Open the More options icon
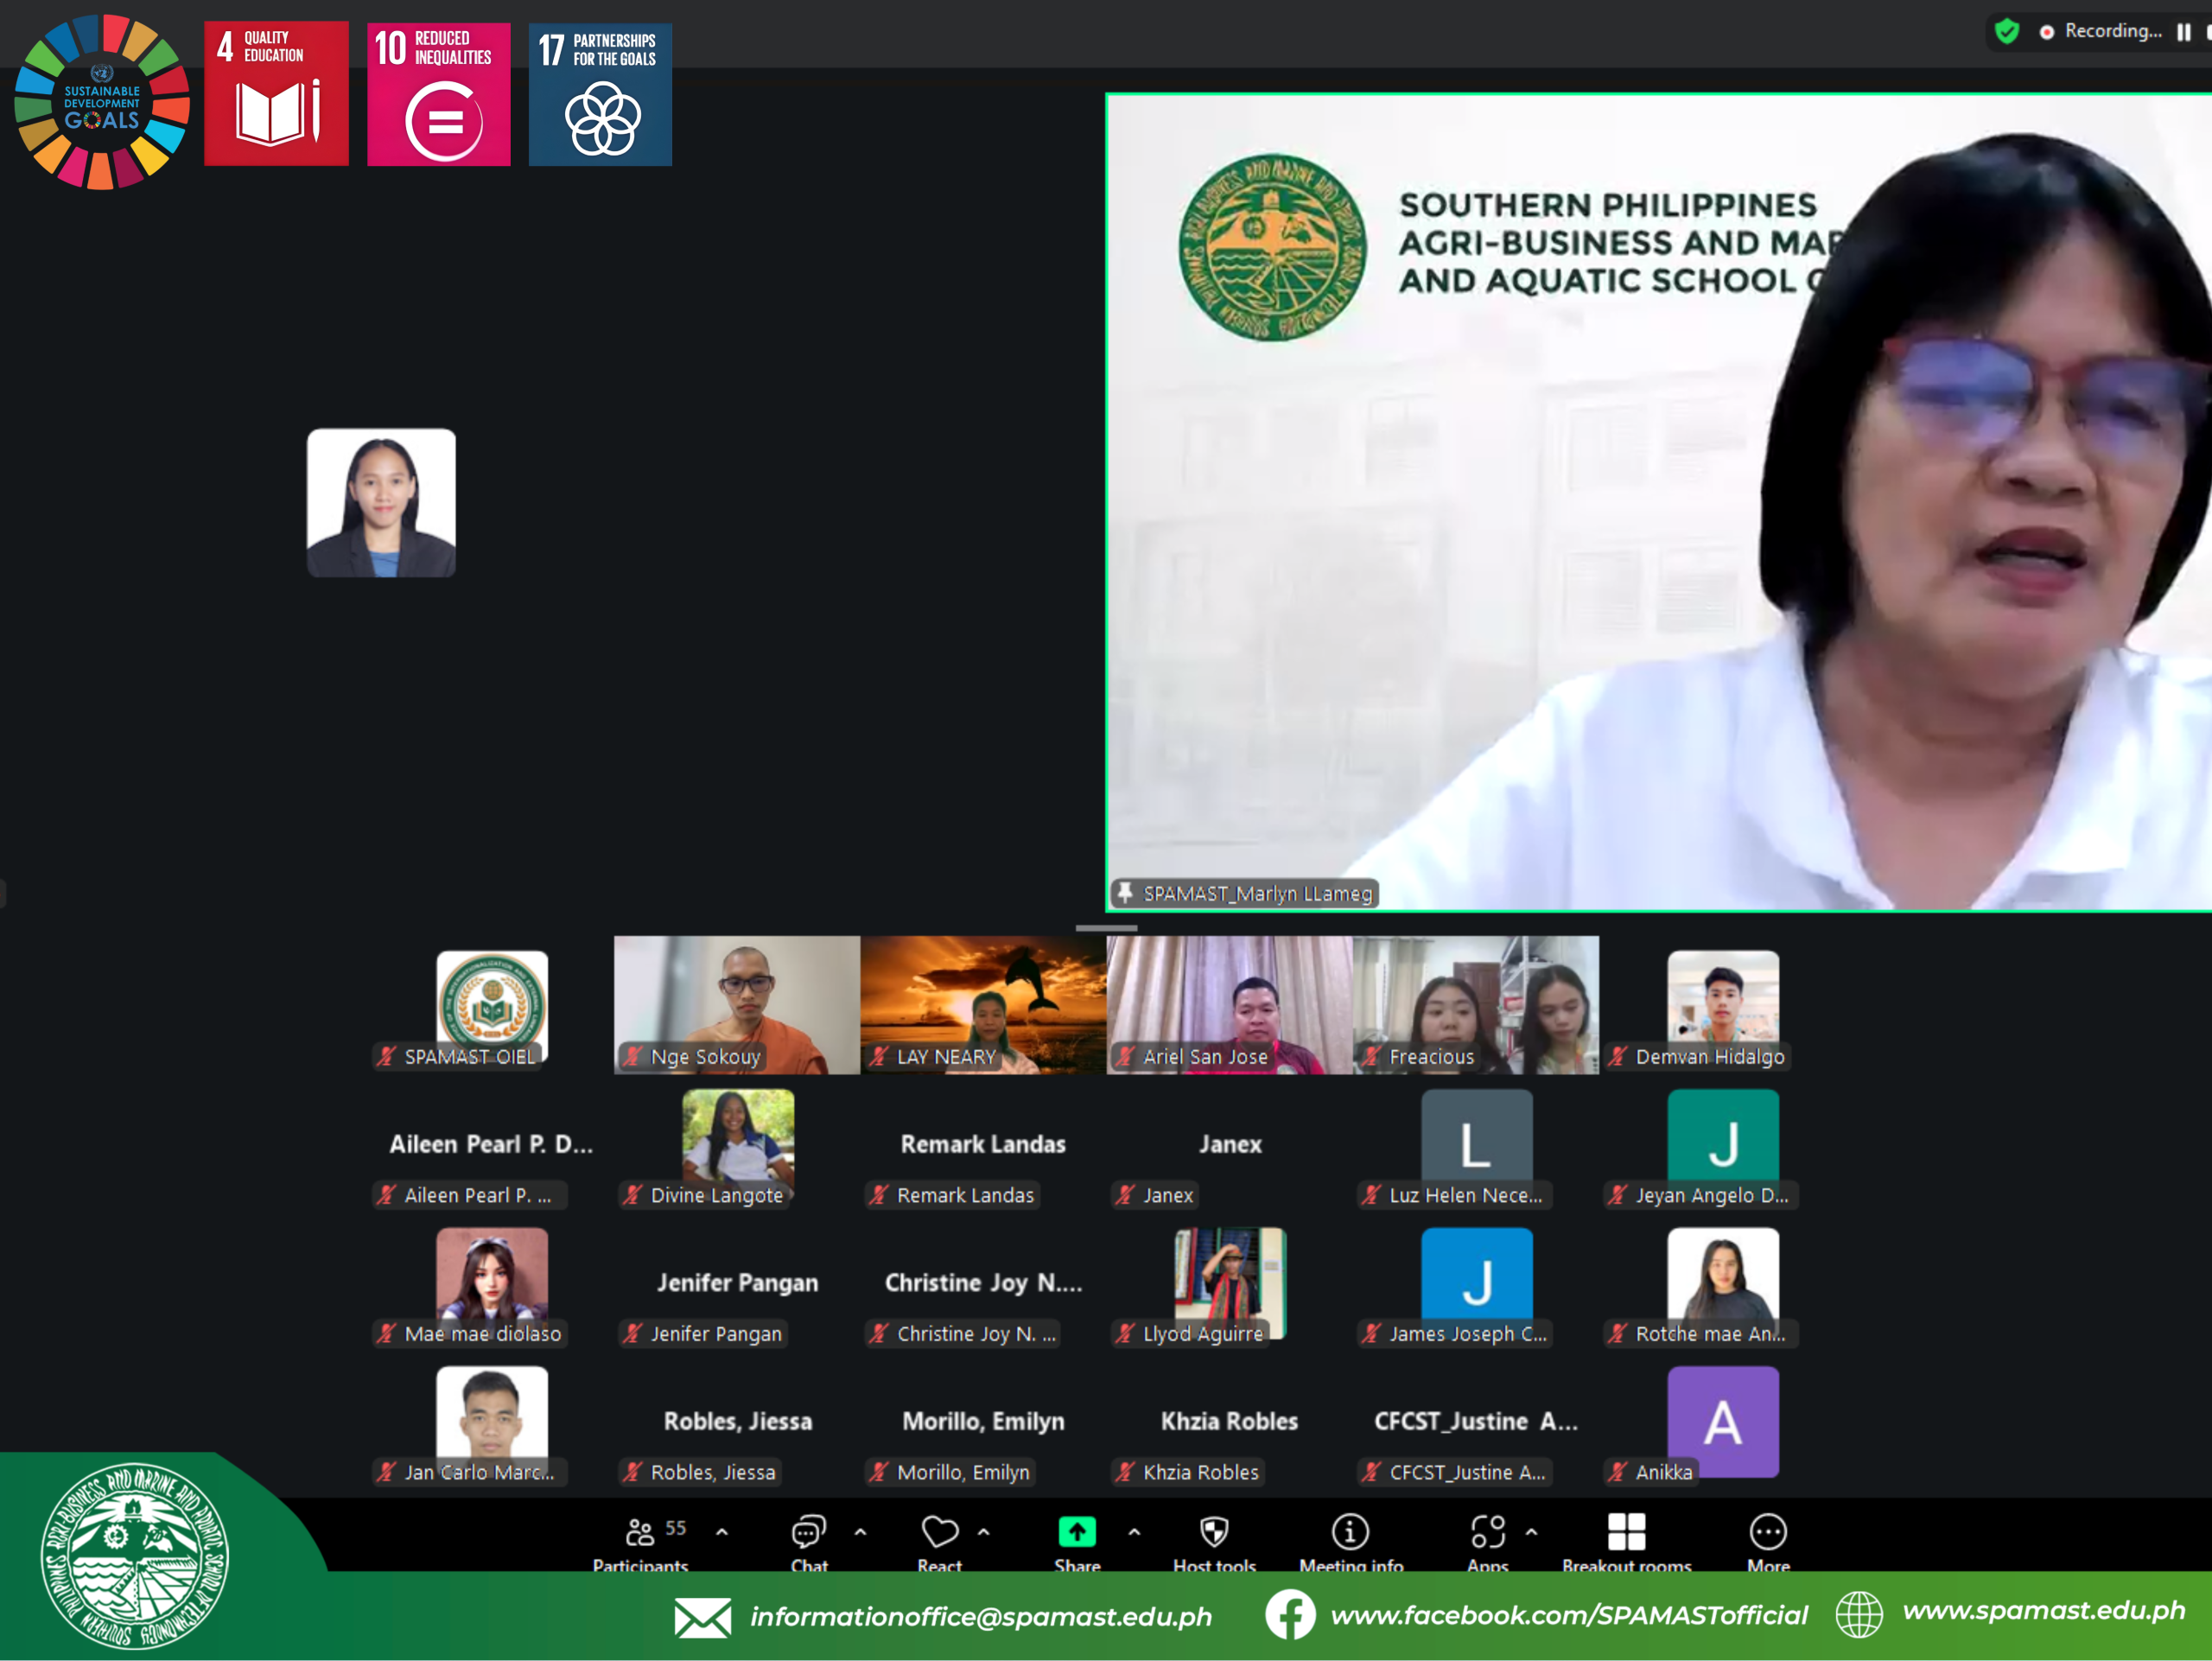The image size is (2212, 1661). (x=1768, y=1531)
